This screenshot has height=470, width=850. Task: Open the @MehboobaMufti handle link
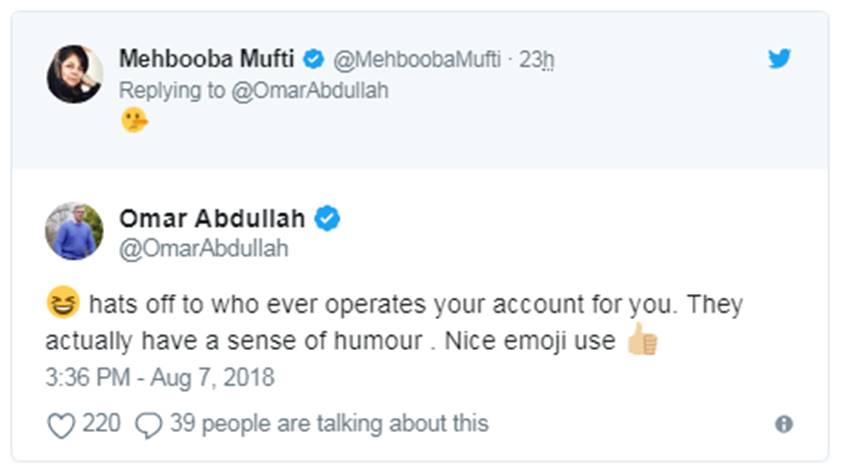click(416, 60)
